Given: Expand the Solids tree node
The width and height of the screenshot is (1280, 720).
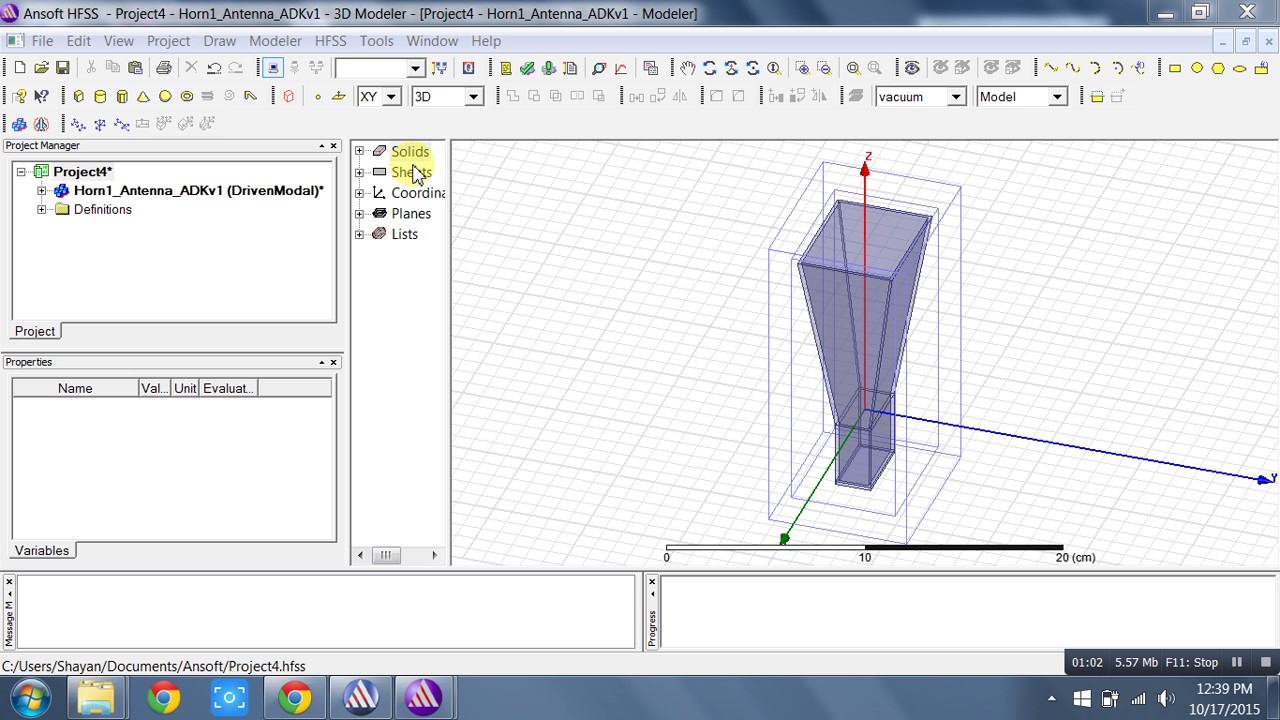Looking at the screenshot, I should click(360, 151).
